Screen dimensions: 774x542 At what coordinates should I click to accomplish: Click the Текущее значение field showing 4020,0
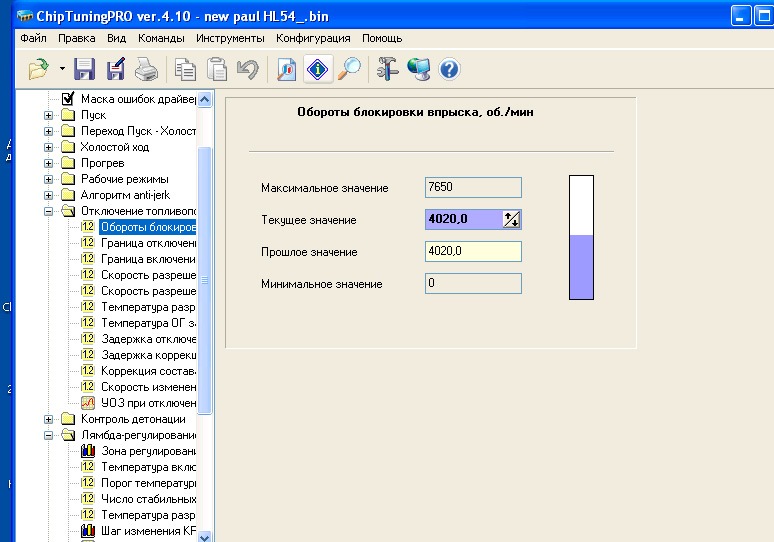pos(464,219)
